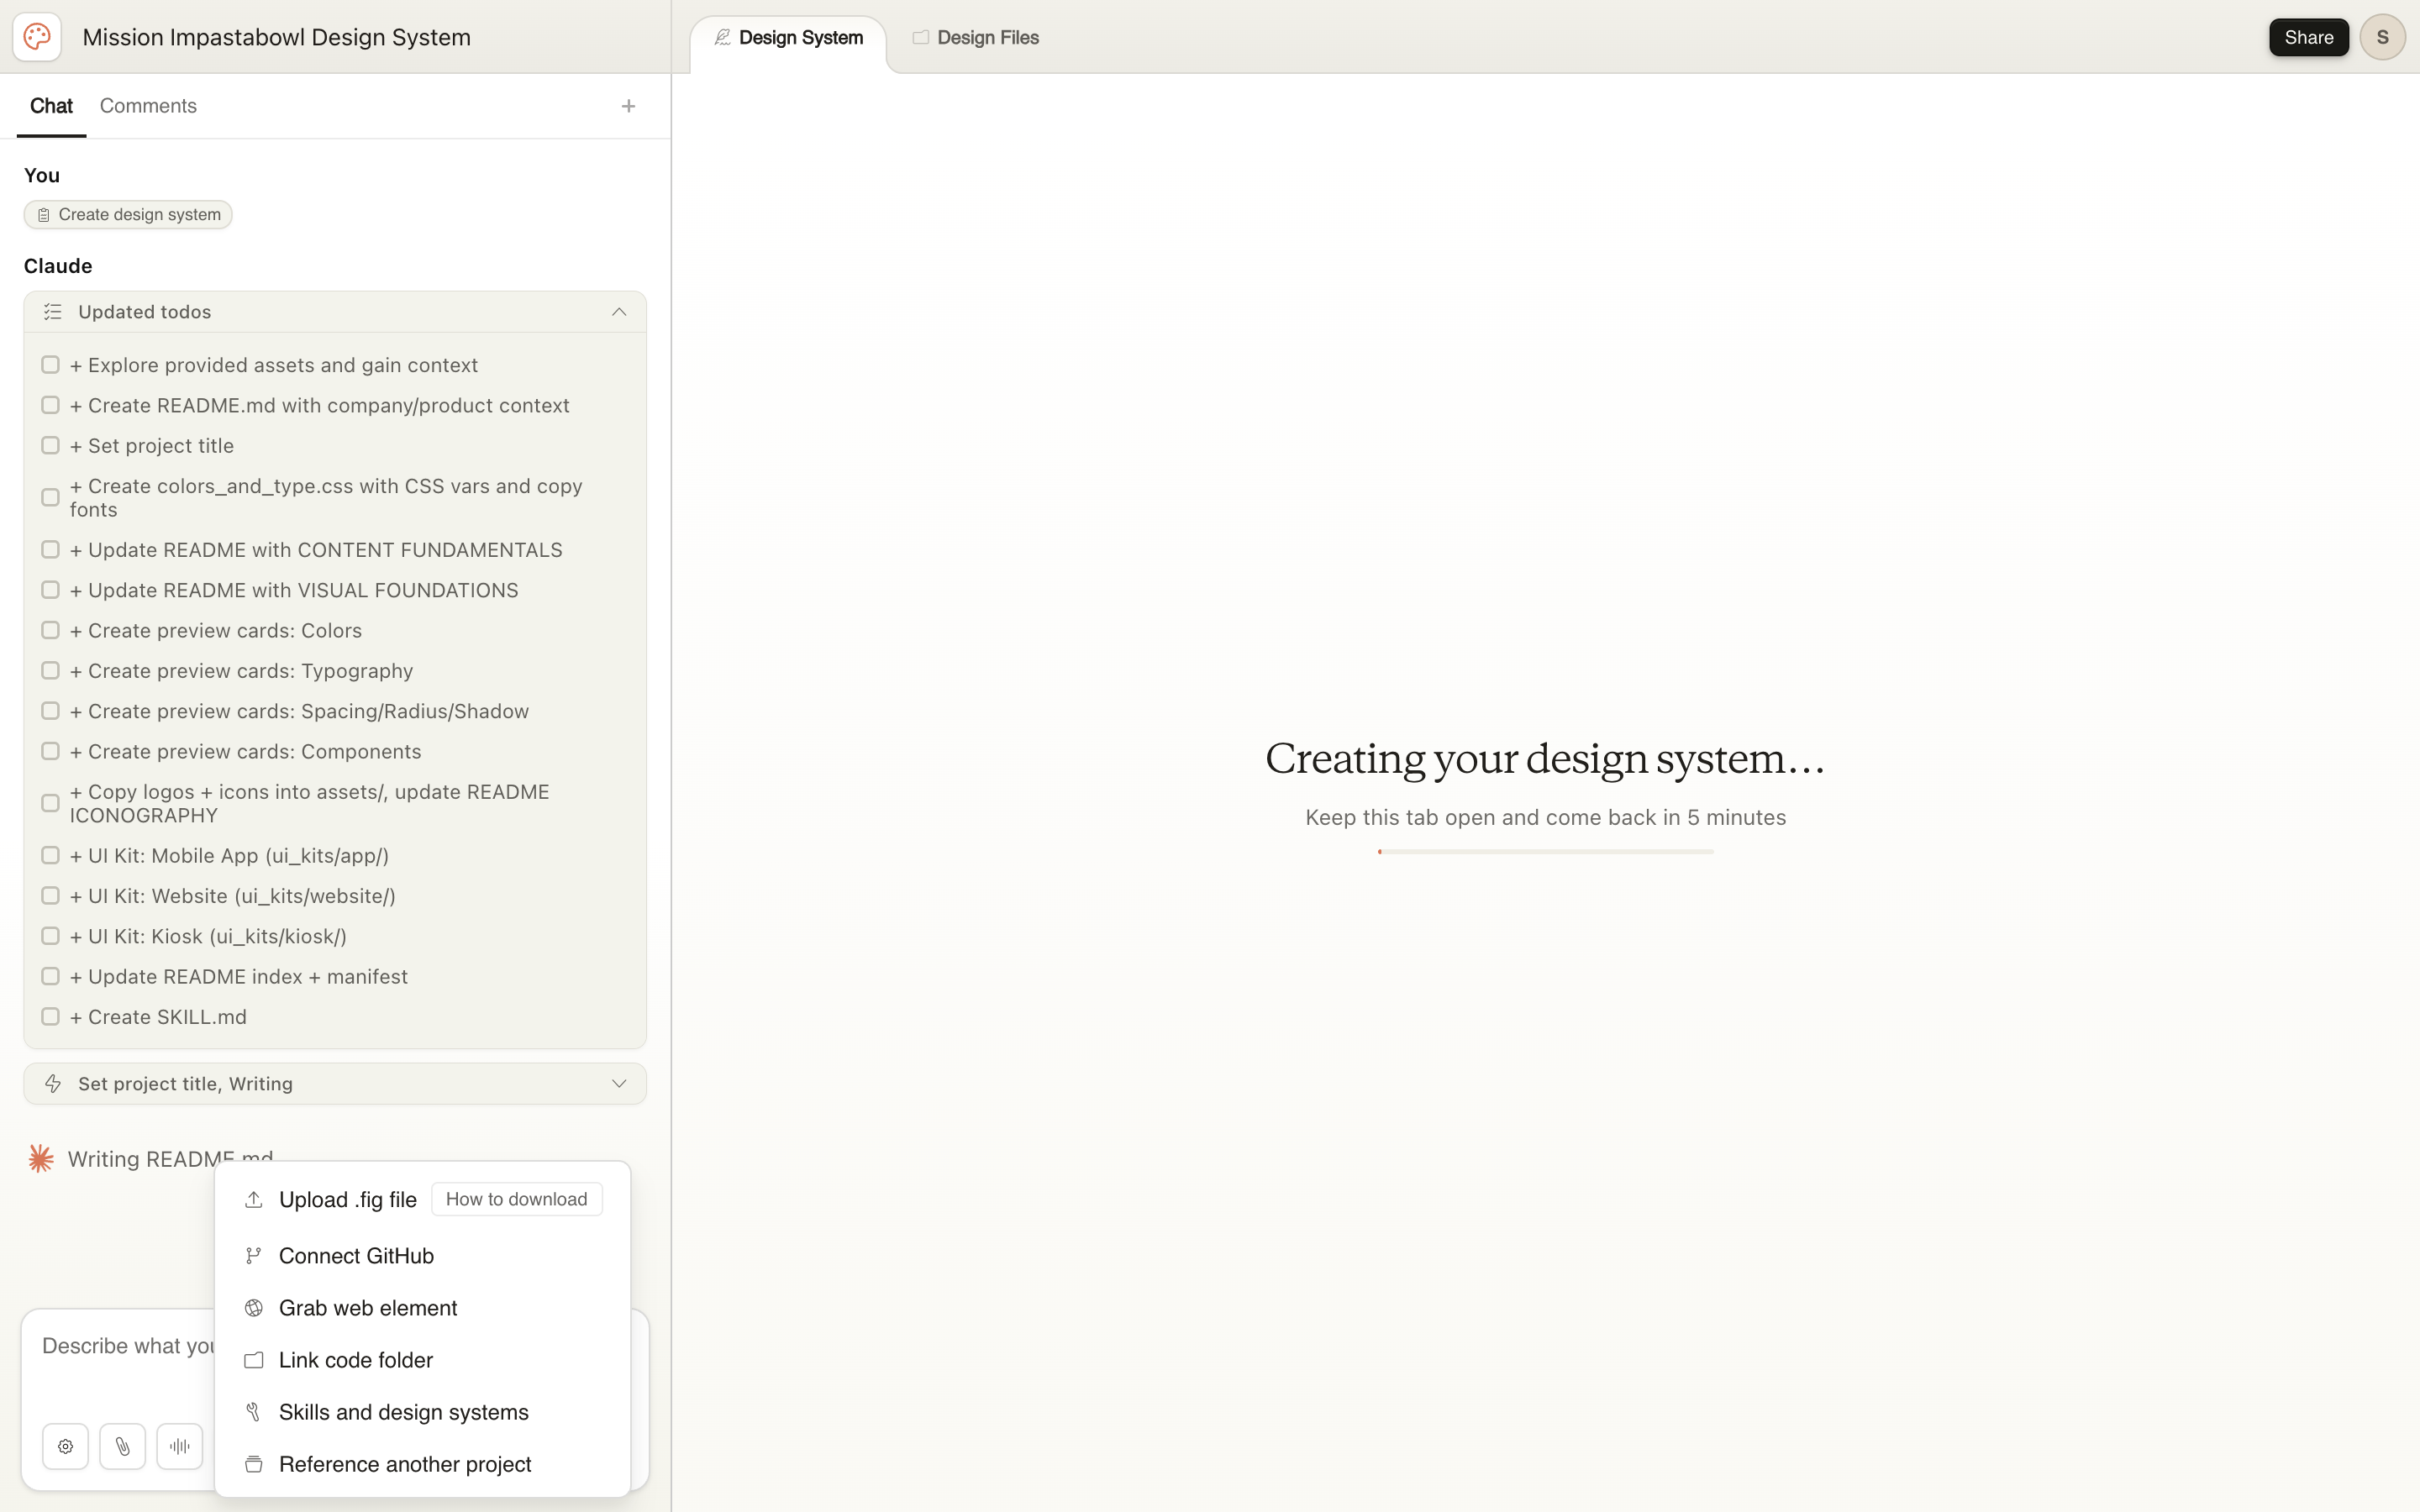Check the Set project title todo

(50, 445)
